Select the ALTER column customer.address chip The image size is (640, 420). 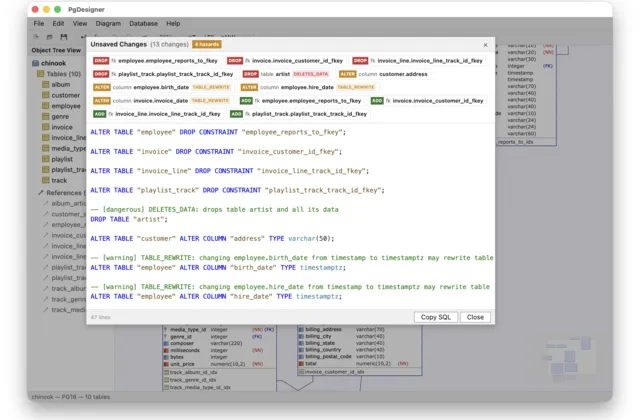pyautogui.click(x=384, y=74)
